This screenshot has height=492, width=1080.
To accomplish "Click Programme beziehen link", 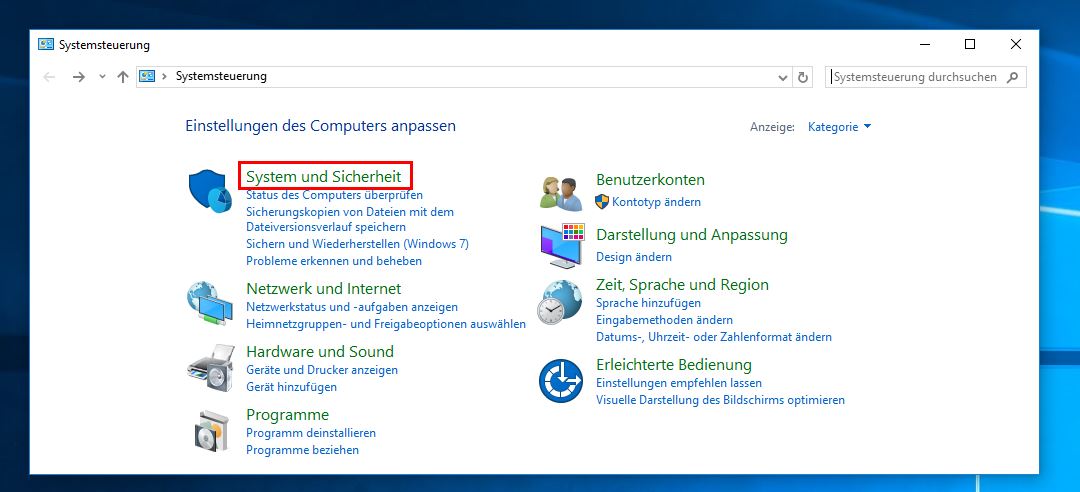I will click(x=302, y=450).
